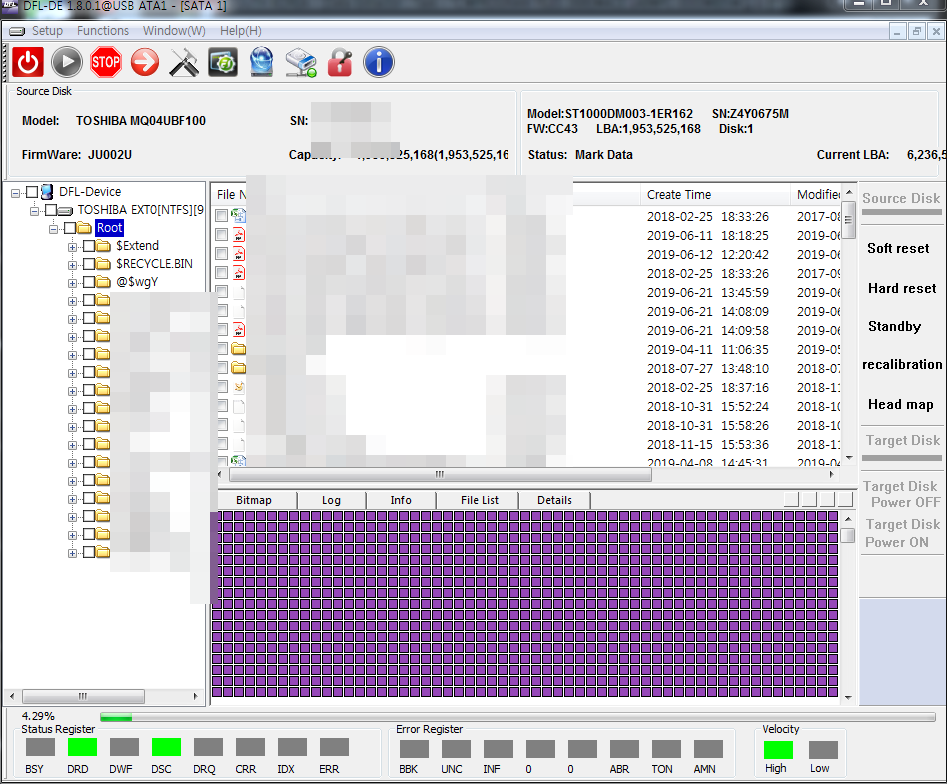The height and width of the screenshot is (784, 947).
Task: Expand the $Extend folder in the tree
Action: click(71, 245)
